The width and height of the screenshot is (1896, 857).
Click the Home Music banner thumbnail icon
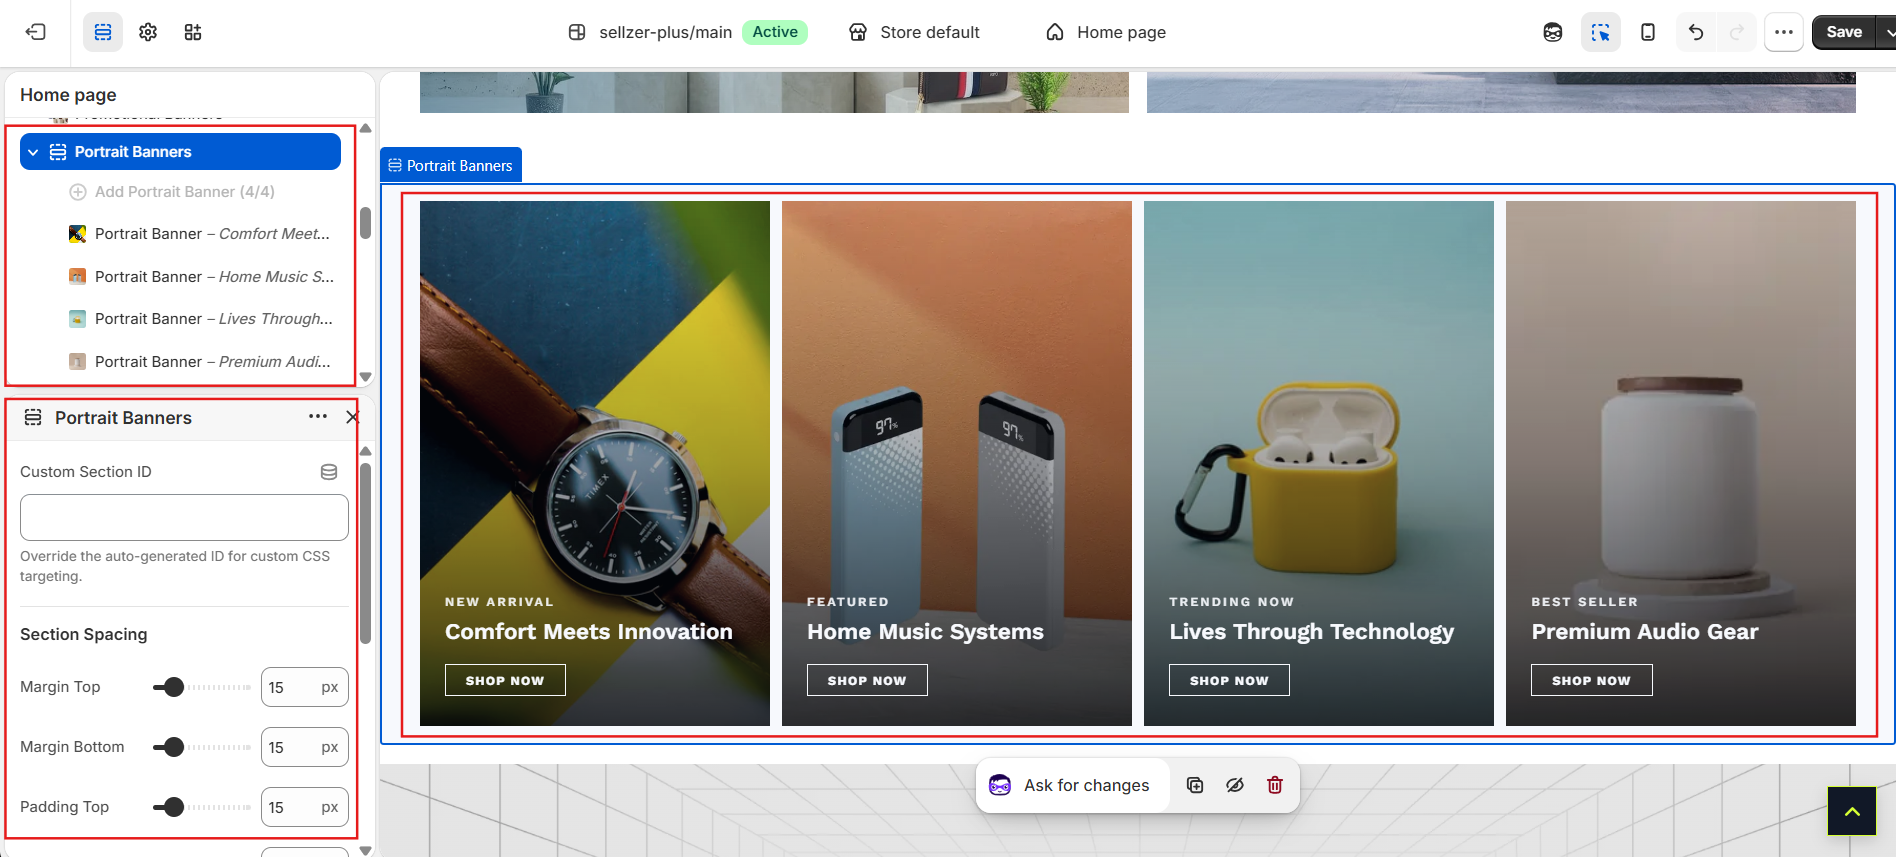pos(77,277)
